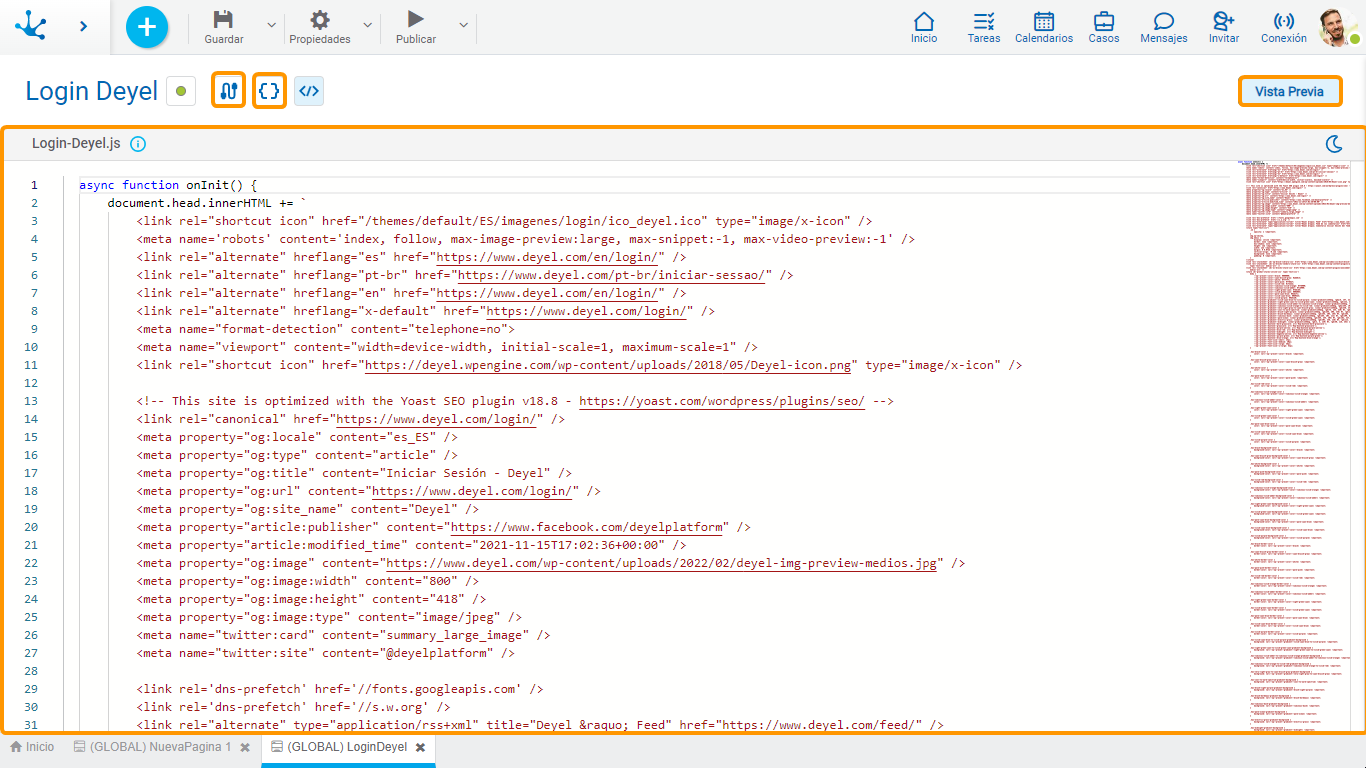Switch to the Inicio bottom tab
This screenshot has width=1366, height=768.
click(x=32, y=747)
